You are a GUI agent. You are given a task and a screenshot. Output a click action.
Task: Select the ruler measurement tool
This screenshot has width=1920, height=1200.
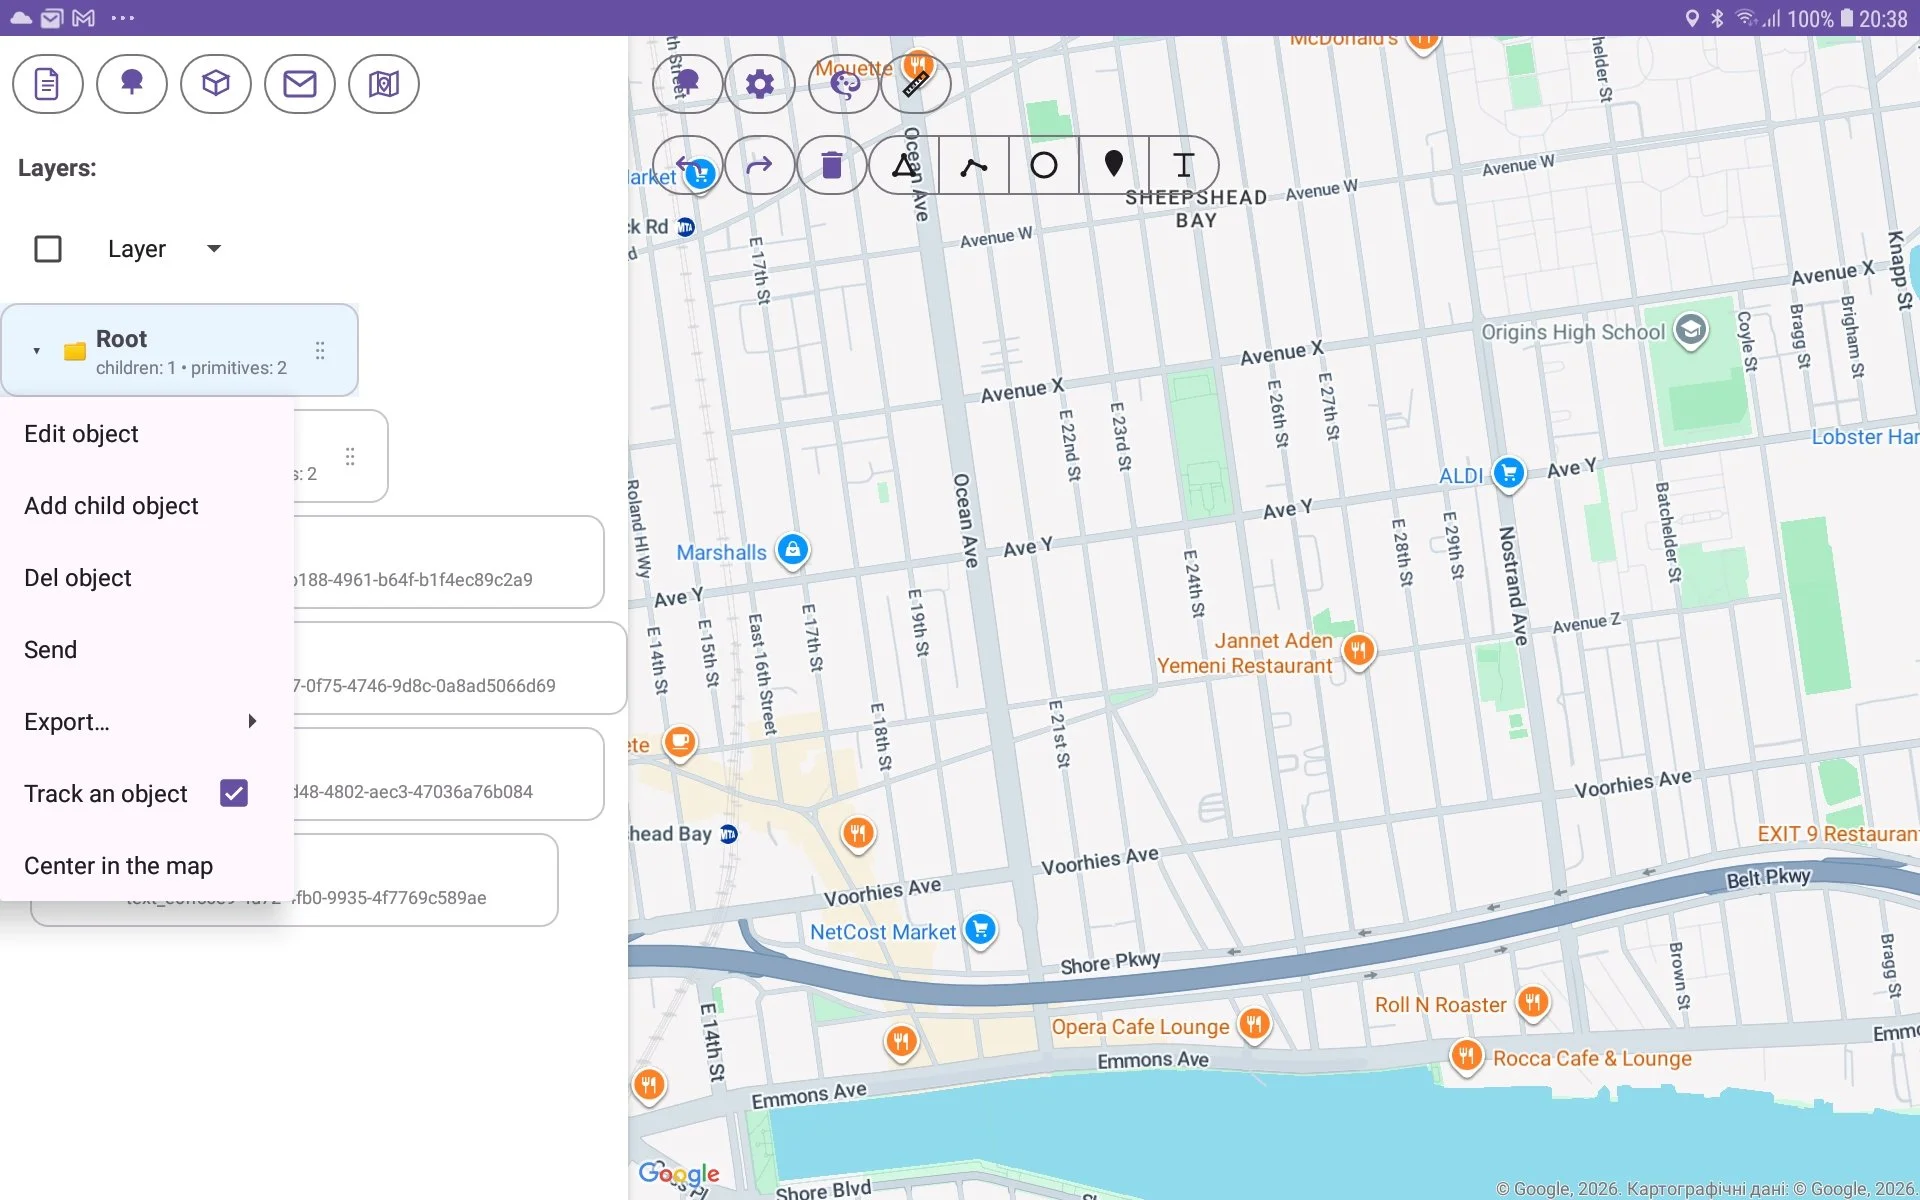pos(916,84)
